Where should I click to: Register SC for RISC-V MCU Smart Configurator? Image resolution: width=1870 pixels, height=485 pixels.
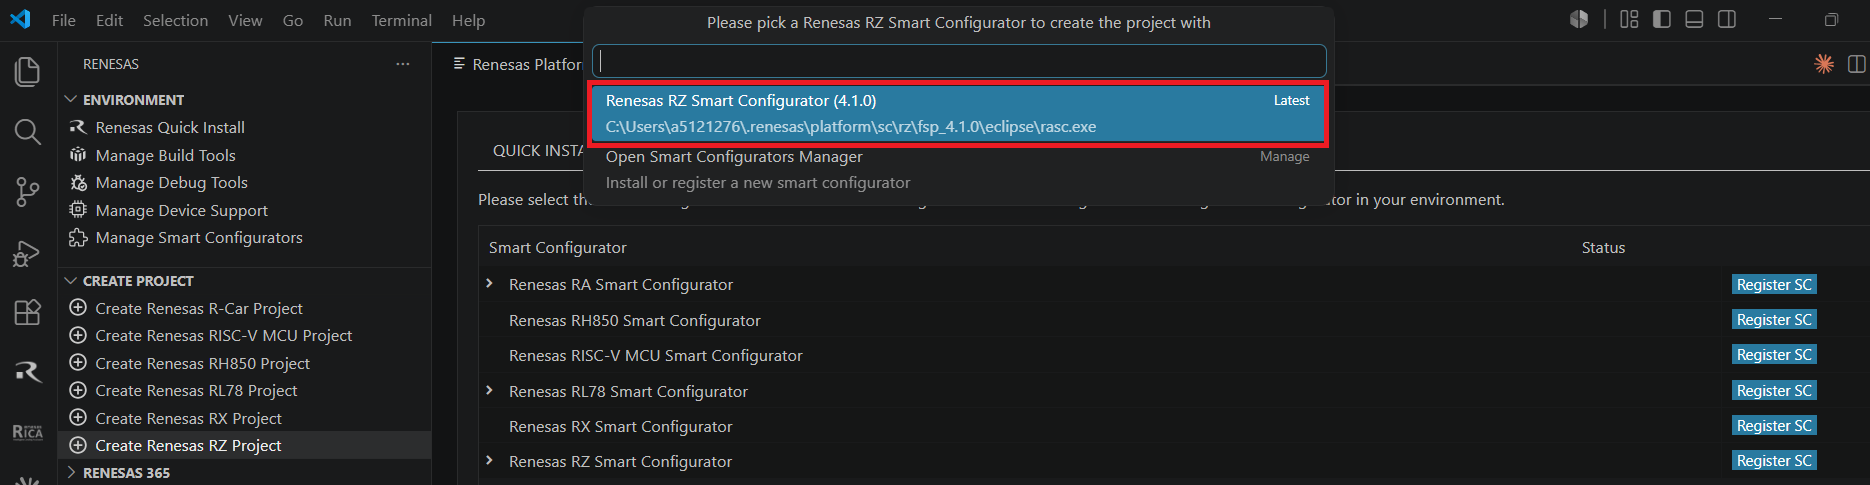pyautogui.click(x=1774, y=354)
